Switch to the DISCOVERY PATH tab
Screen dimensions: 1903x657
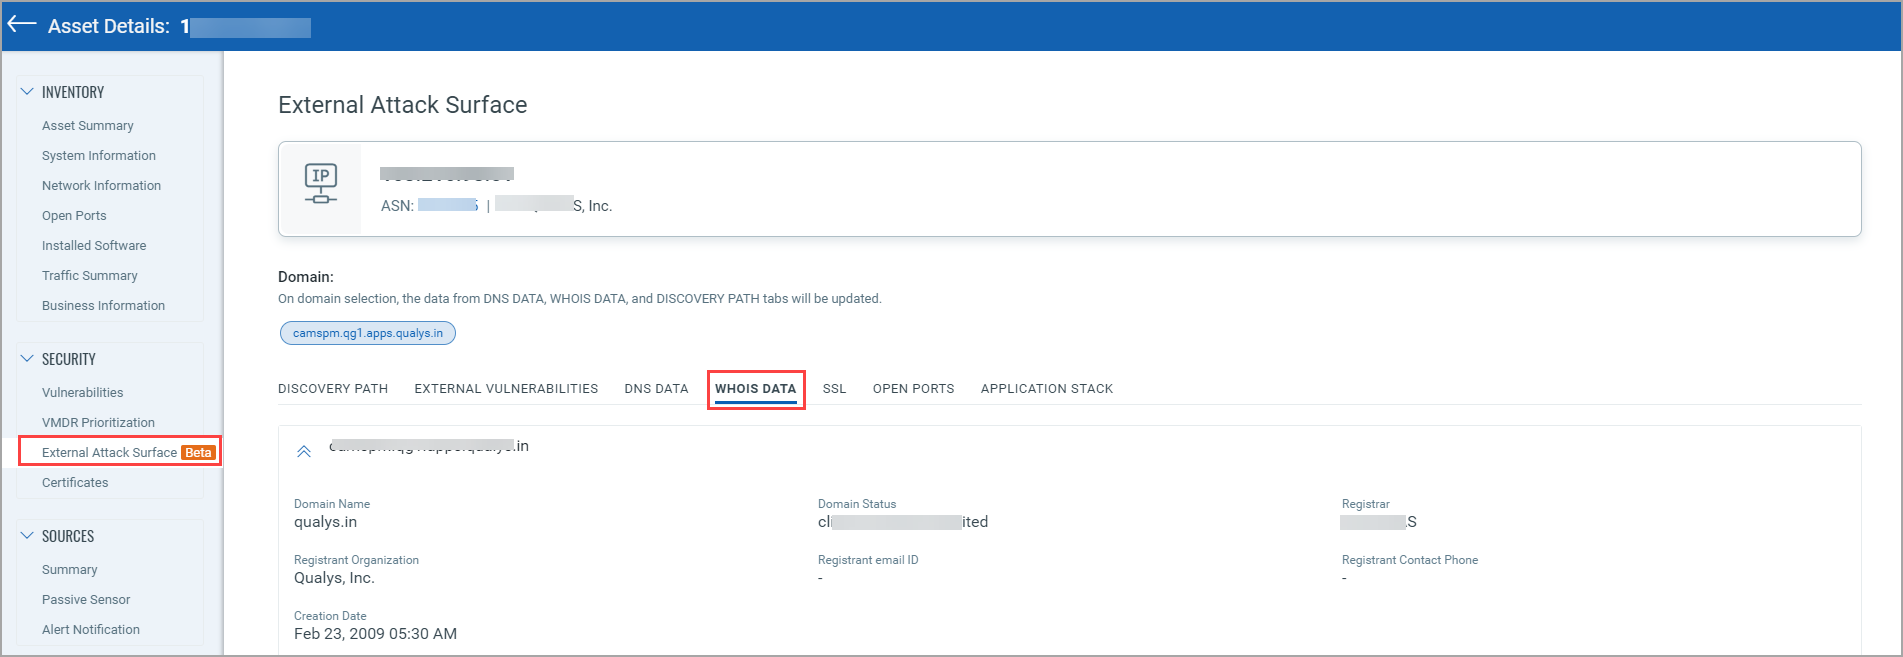click(x=333, y=389)
